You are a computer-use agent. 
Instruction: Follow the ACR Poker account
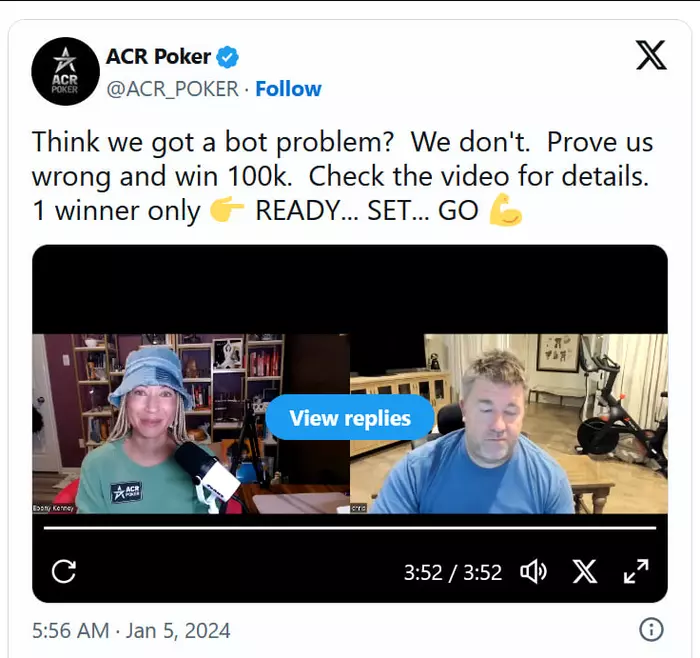pyautogui.click(x=288, y=89)
